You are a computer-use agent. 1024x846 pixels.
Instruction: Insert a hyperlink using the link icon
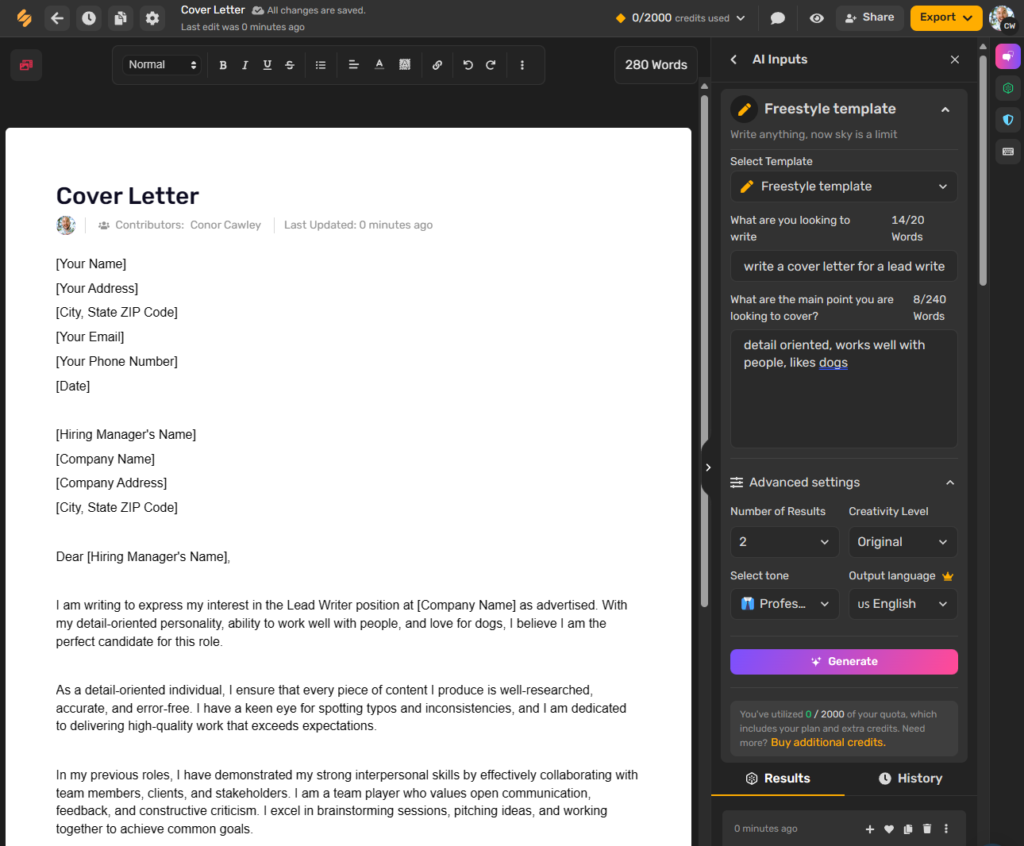pyautogui.click(x=437, y=65)
